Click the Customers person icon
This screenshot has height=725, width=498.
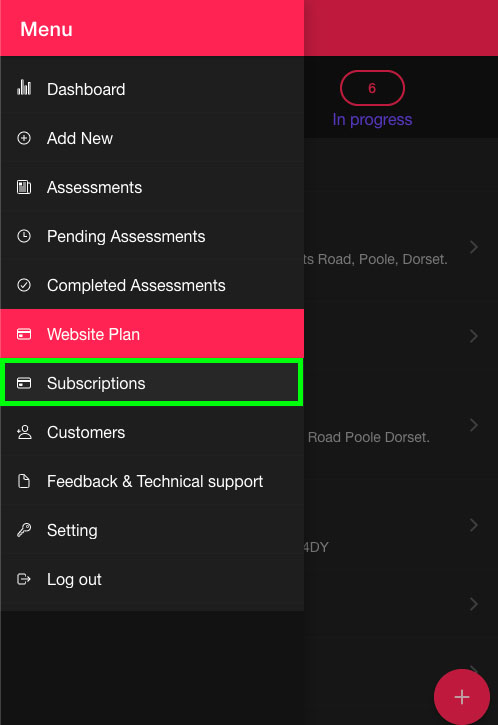[x=24, y=432]
